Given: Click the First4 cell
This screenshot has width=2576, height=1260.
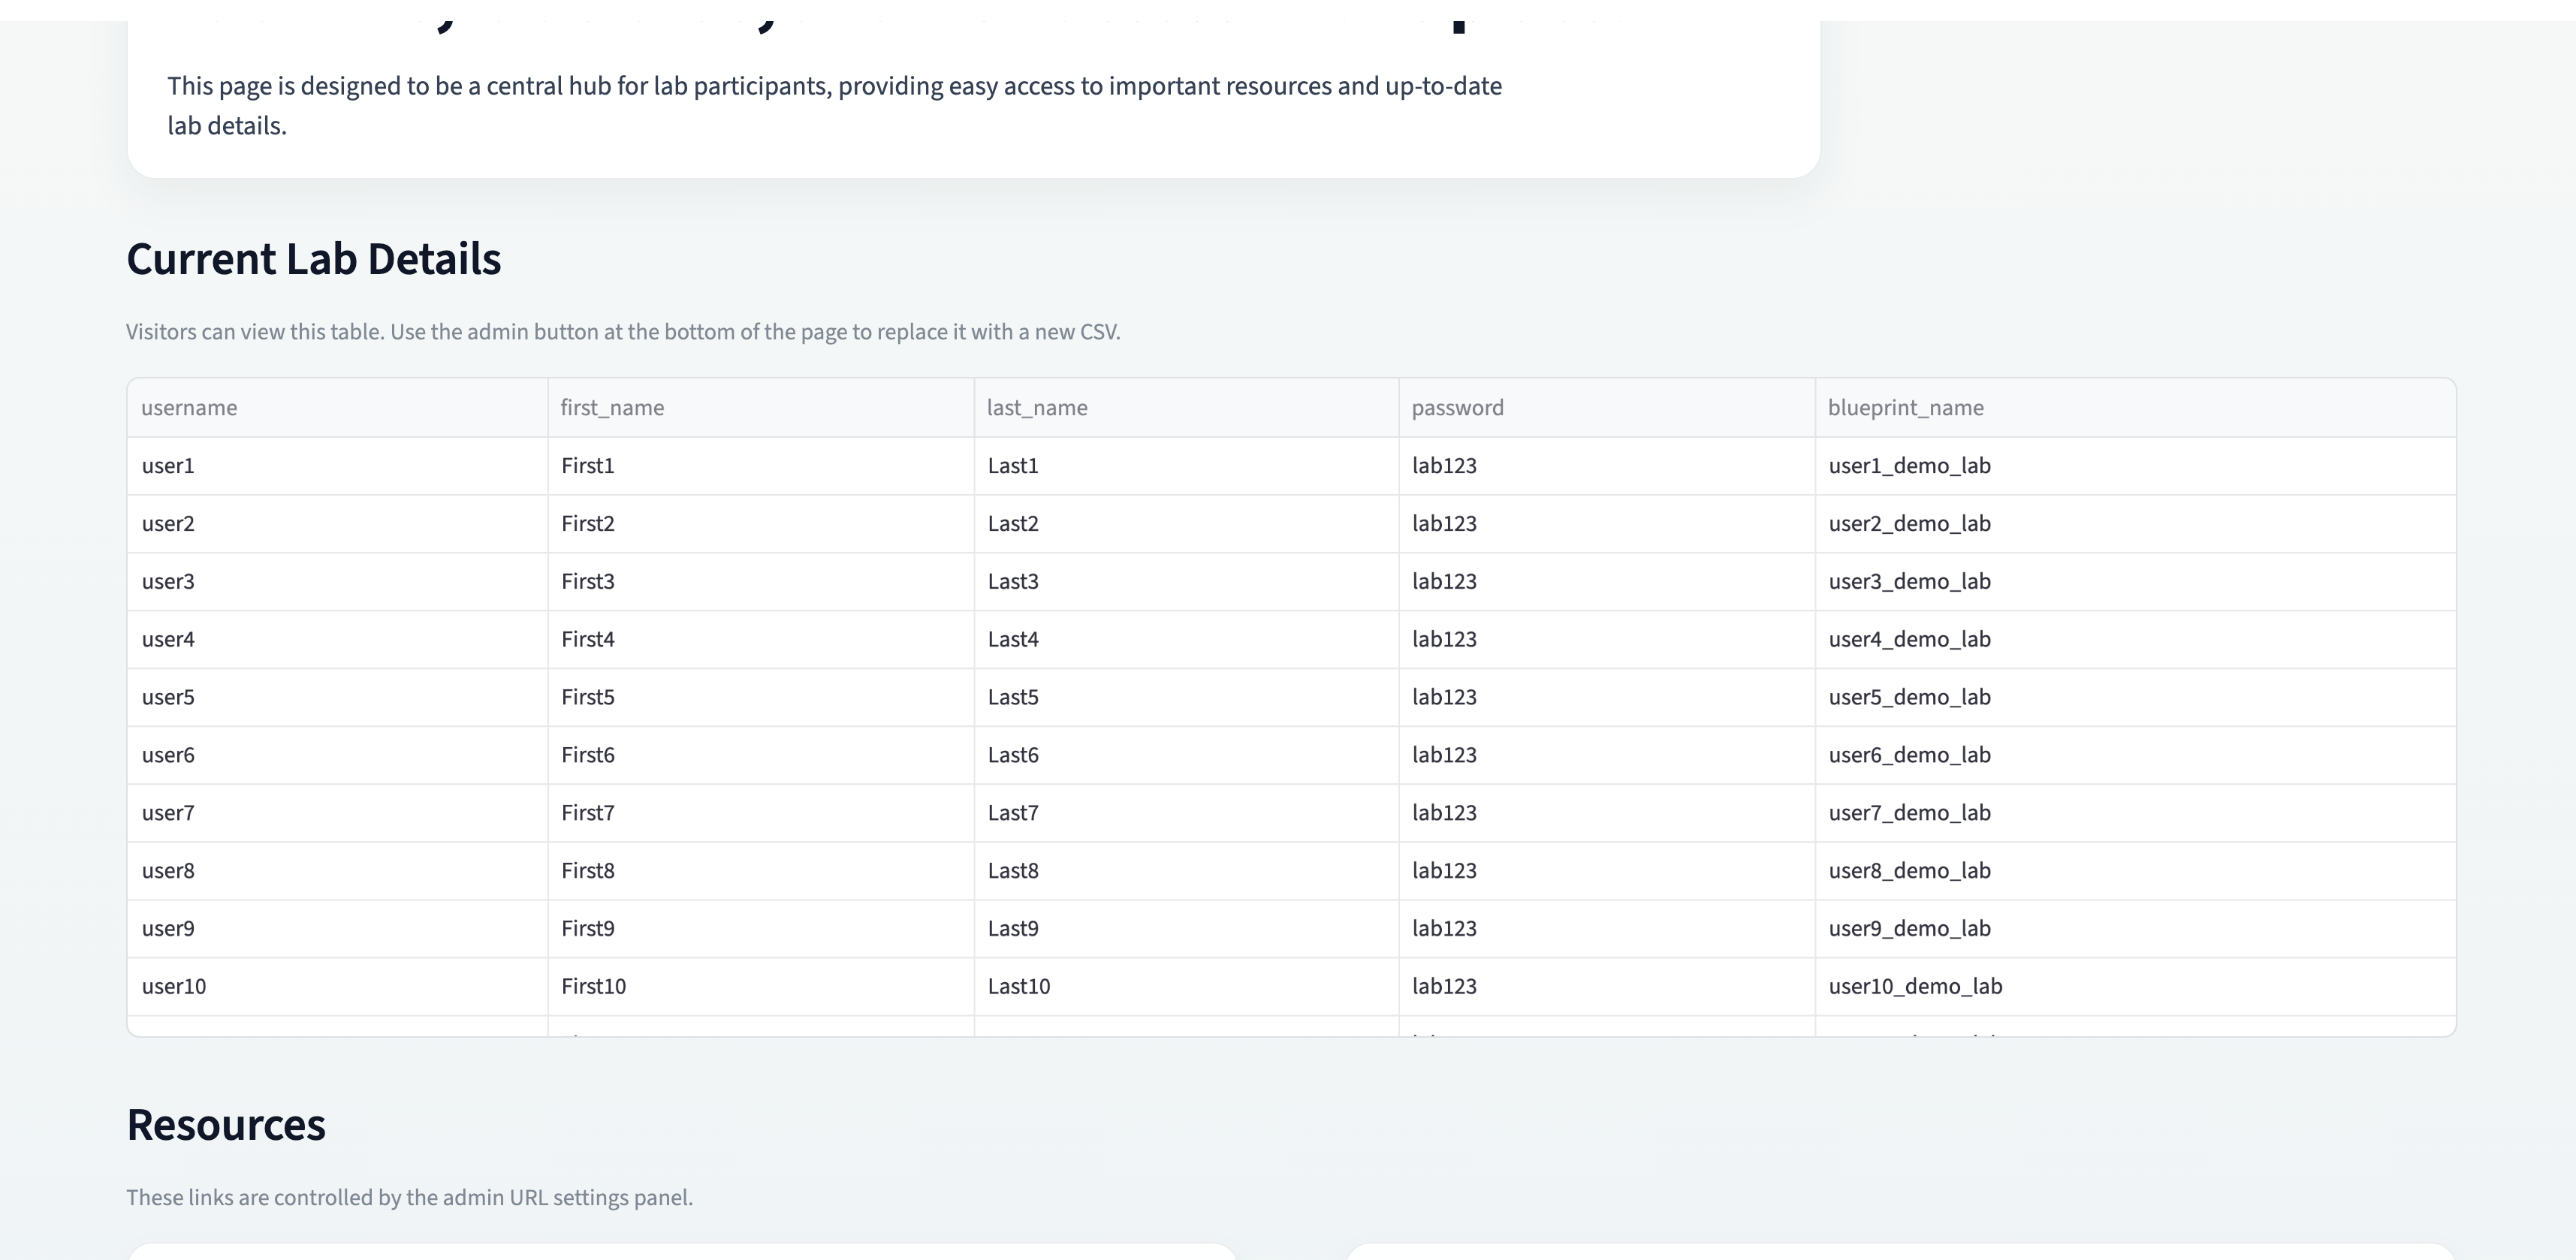Looking at the screenshot, I should (761, 640).
